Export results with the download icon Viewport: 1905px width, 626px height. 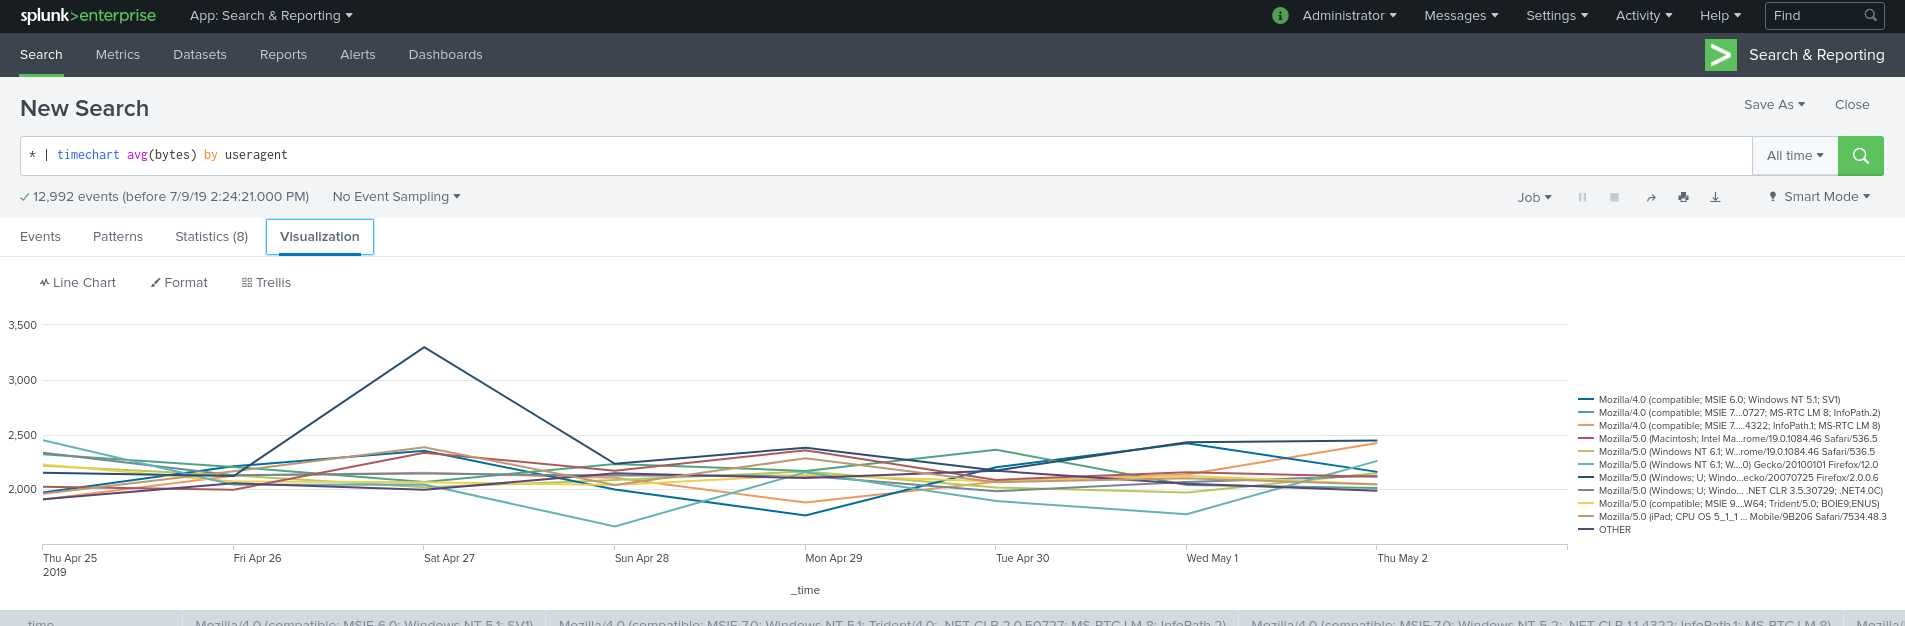point(1715,197)
